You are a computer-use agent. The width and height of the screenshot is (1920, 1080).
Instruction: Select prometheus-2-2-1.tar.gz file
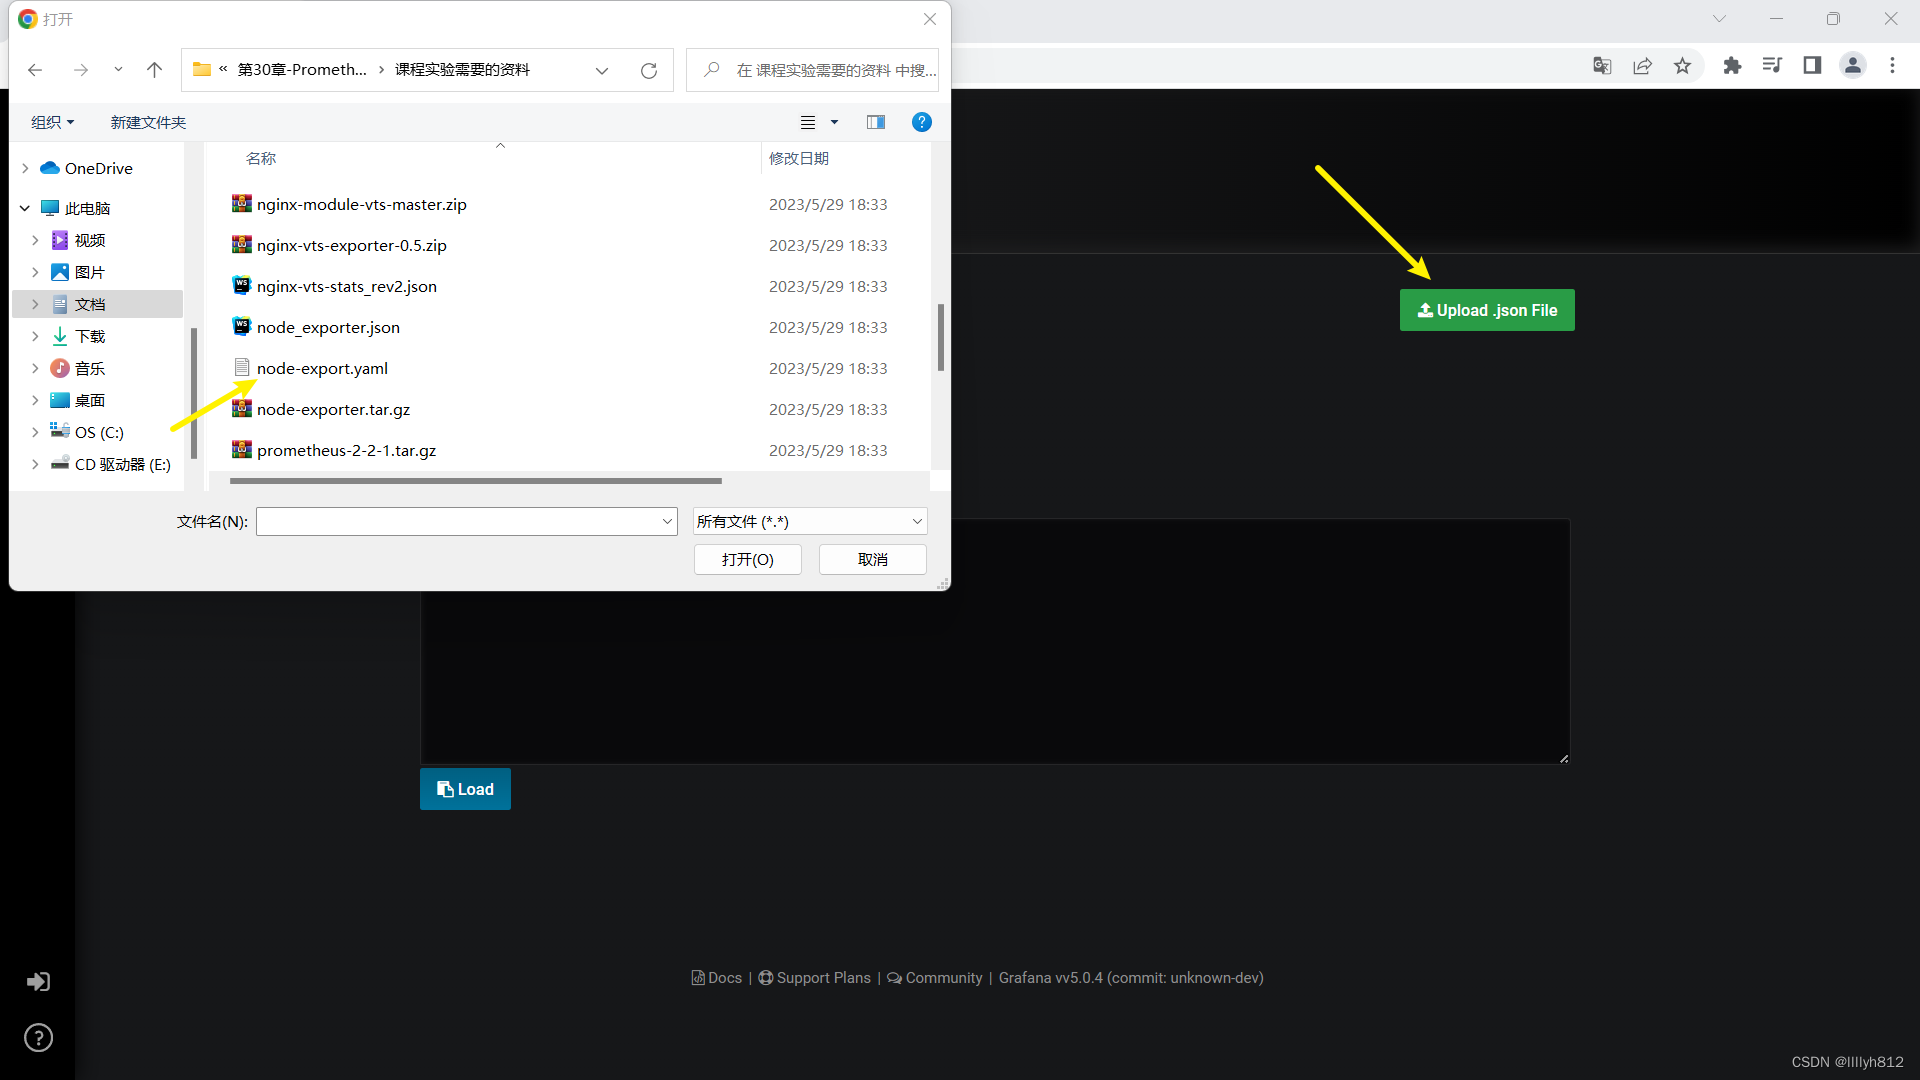click(346, 450)
